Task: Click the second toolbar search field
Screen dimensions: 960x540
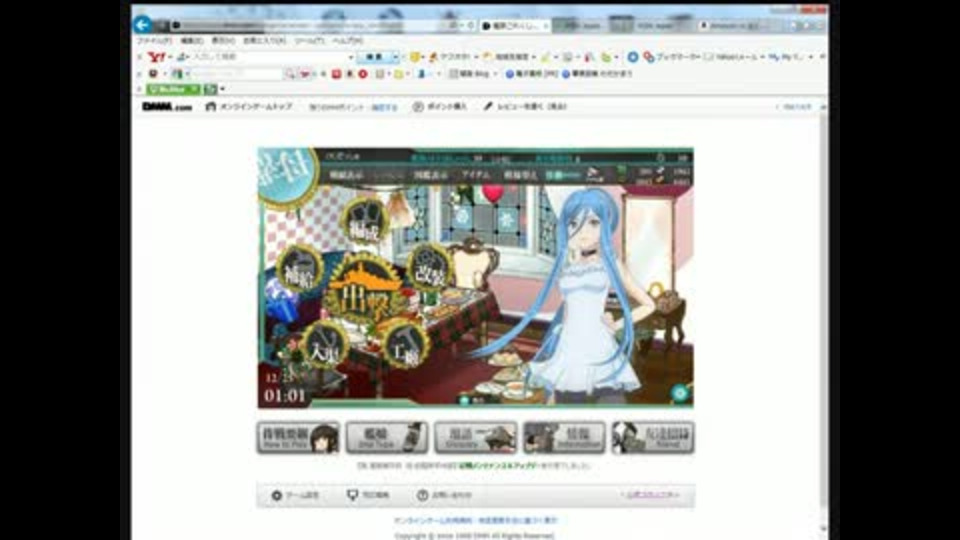Action: 235,74
